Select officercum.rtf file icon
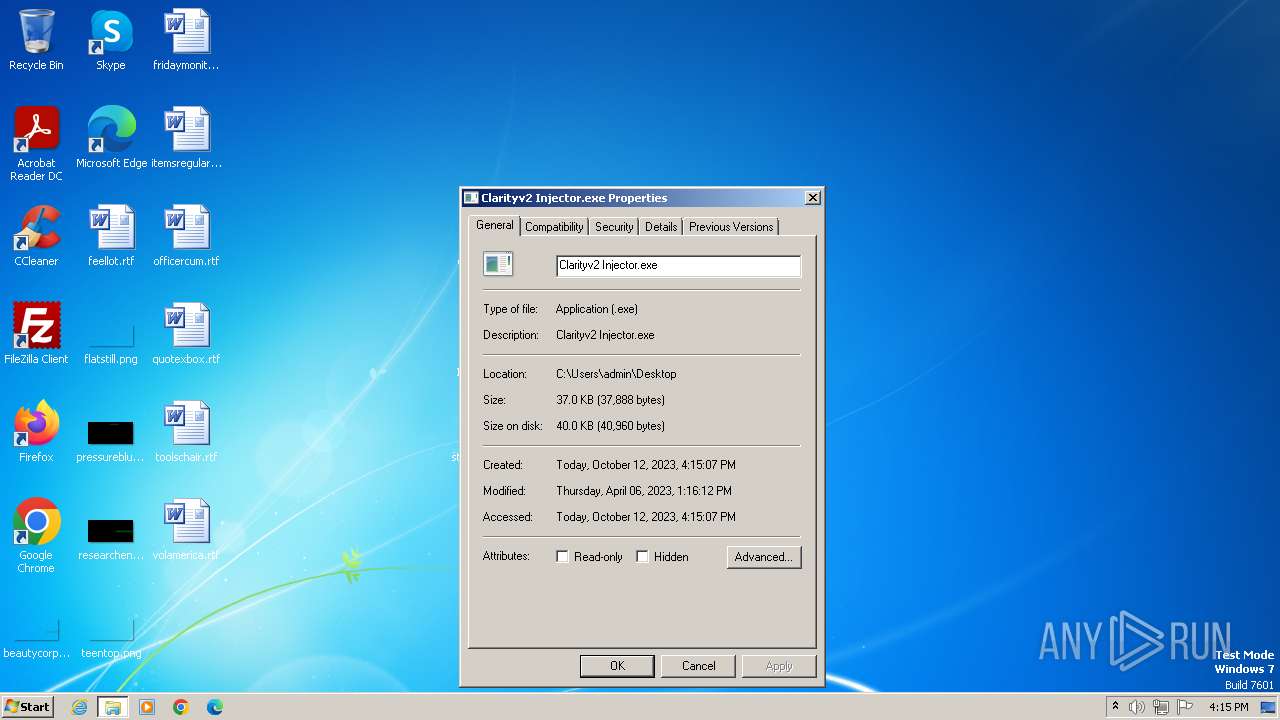1280x720 pixels. 186,235
